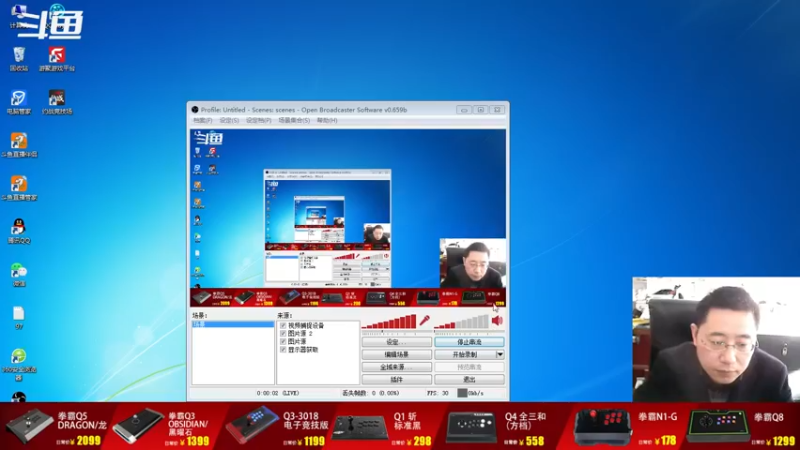The height and width of the screenshot is (450, 800).
Task: Select the 斗鱼直播管家 desktop shortcut
Action: [19, 188]
